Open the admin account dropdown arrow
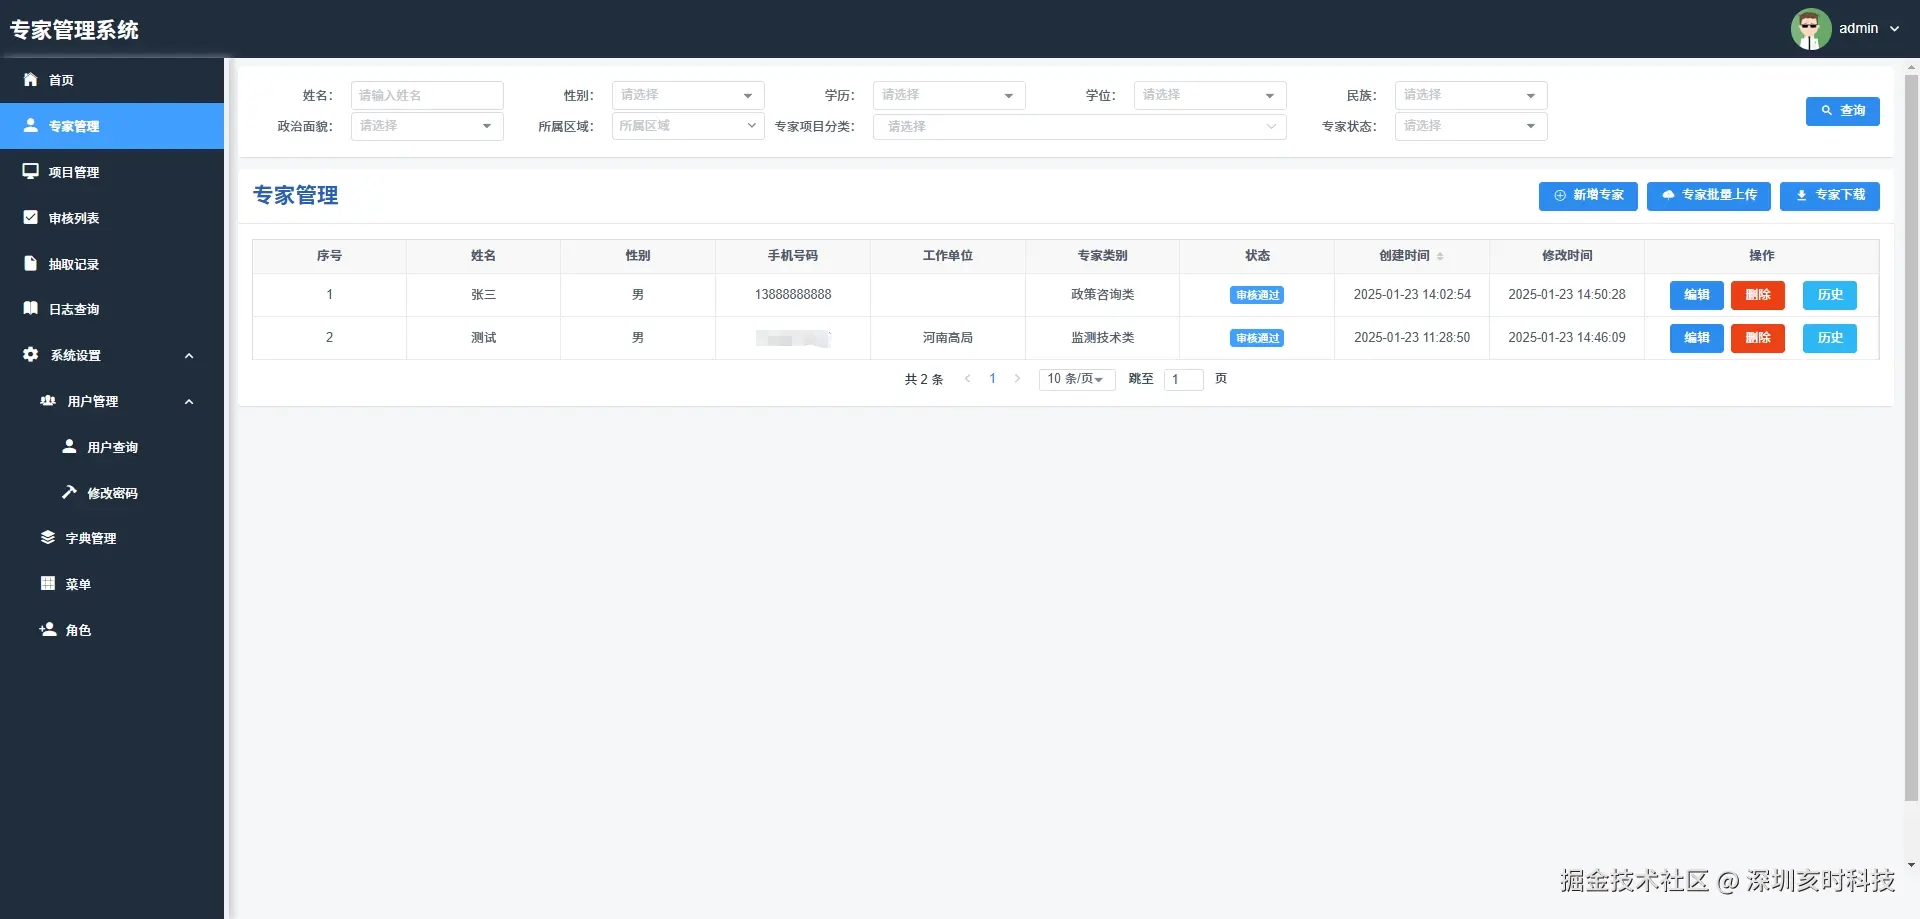Screen dimensions: 1920x919 (1895, 29)
